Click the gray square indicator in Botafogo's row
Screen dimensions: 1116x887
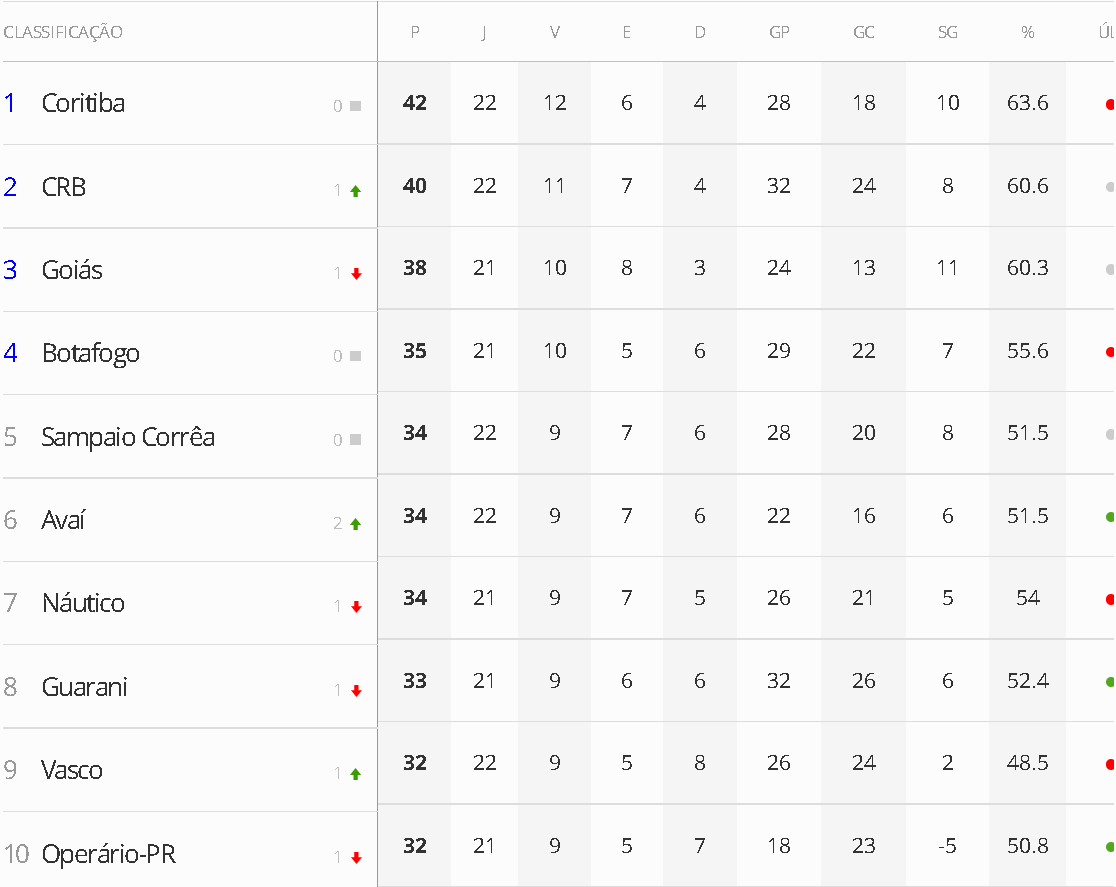pos(356,356)
